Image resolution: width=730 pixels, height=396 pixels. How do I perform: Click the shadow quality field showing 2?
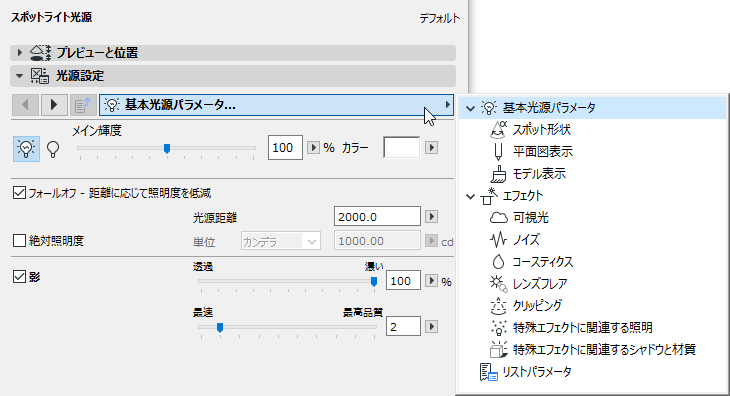(403, 327)
